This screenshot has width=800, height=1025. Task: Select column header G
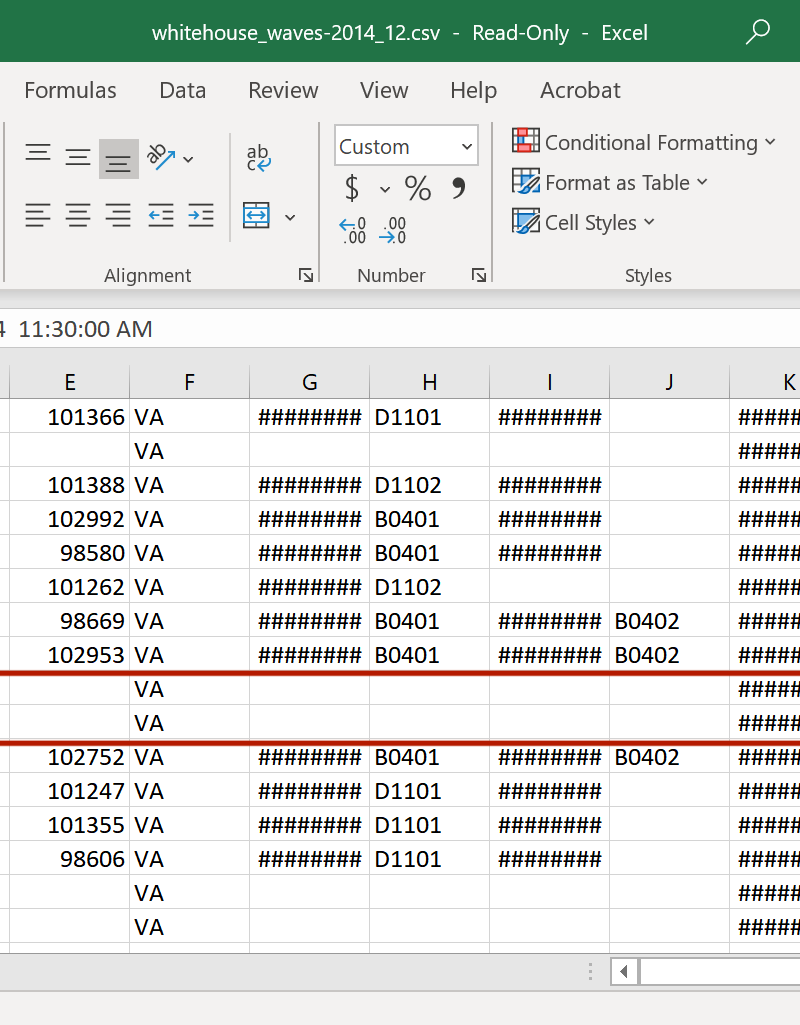309,381
